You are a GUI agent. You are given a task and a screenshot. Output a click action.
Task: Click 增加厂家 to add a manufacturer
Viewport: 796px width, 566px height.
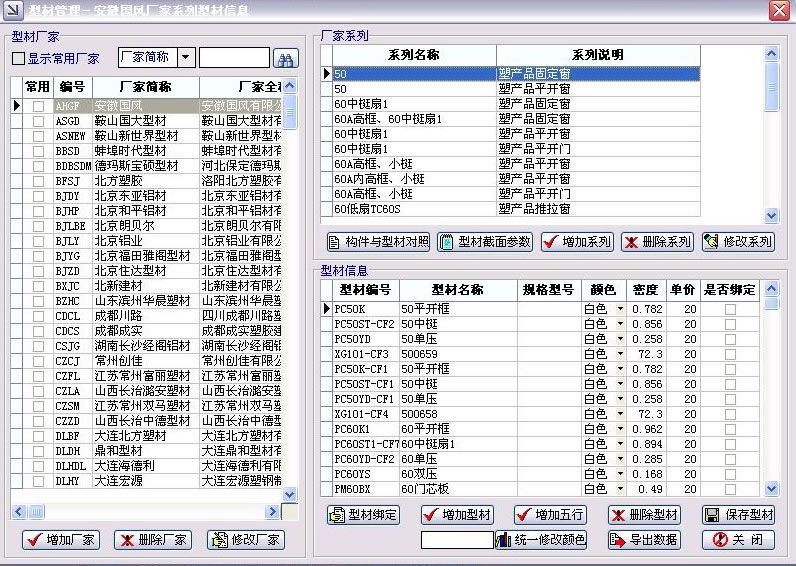pyautogui.click(x=61, y=540)
